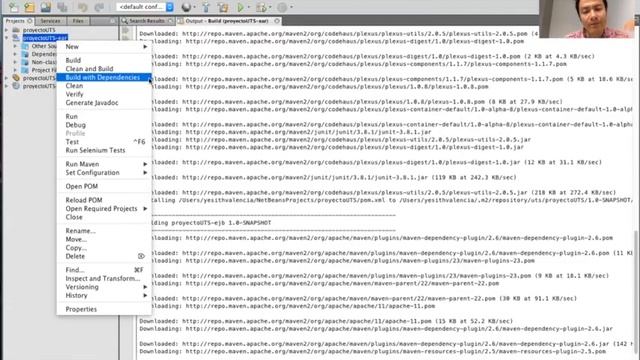Click the Clean and Build toolbar icon

[223, 7]
